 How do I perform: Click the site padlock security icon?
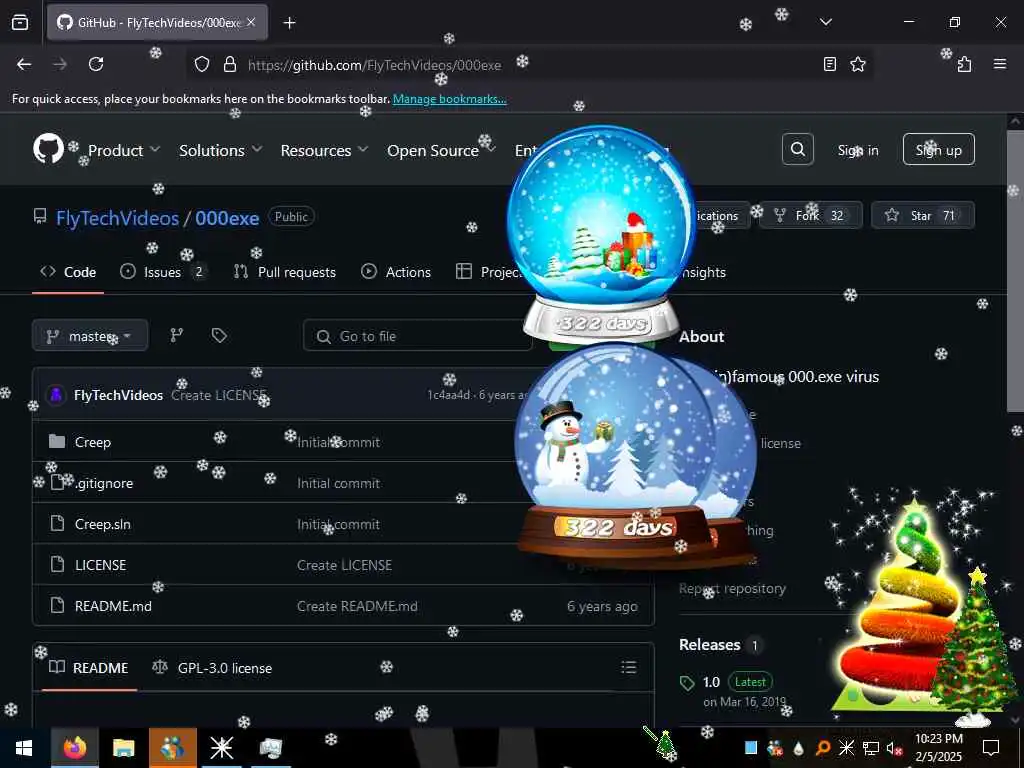coord(230,64)
